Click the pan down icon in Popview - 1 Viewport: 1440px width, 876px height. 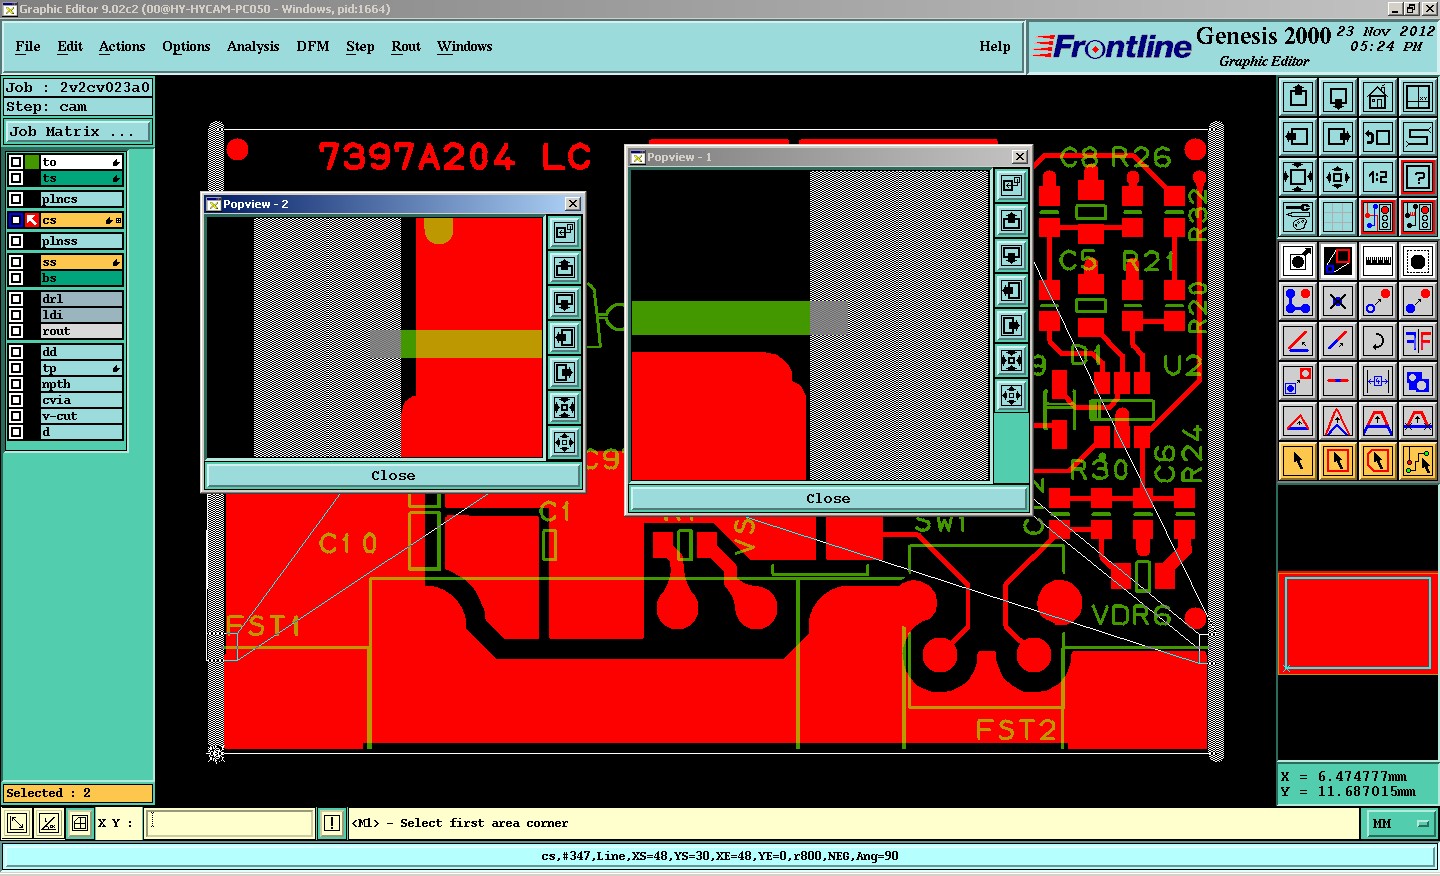[1012, 256]
